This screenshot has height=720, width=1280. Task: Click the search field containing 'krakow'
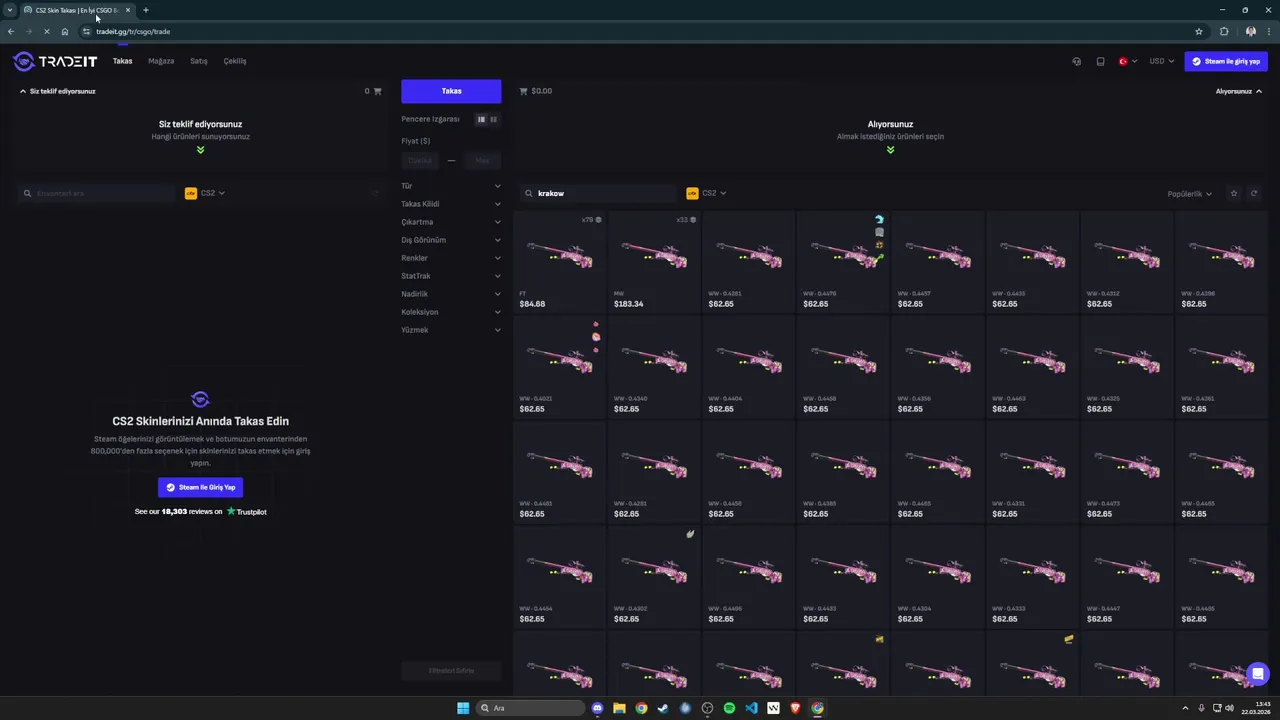[599, 193]
